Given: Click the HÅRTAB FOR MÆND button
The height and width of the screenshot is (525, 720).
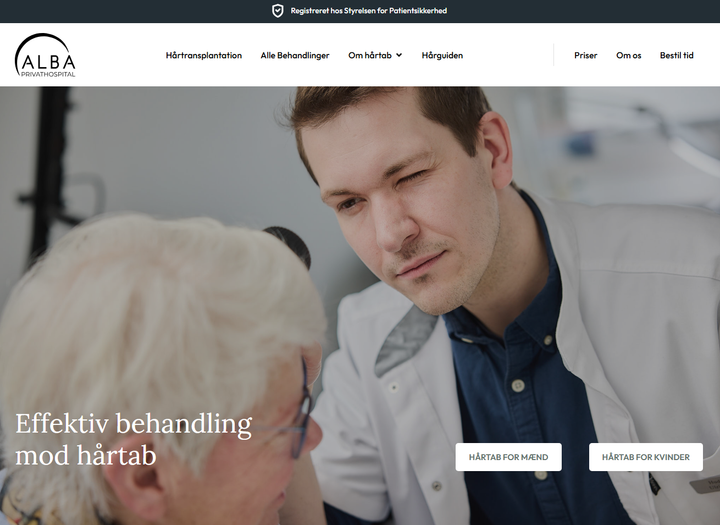Looking at the screenshot, I should [x=508, y=457].
